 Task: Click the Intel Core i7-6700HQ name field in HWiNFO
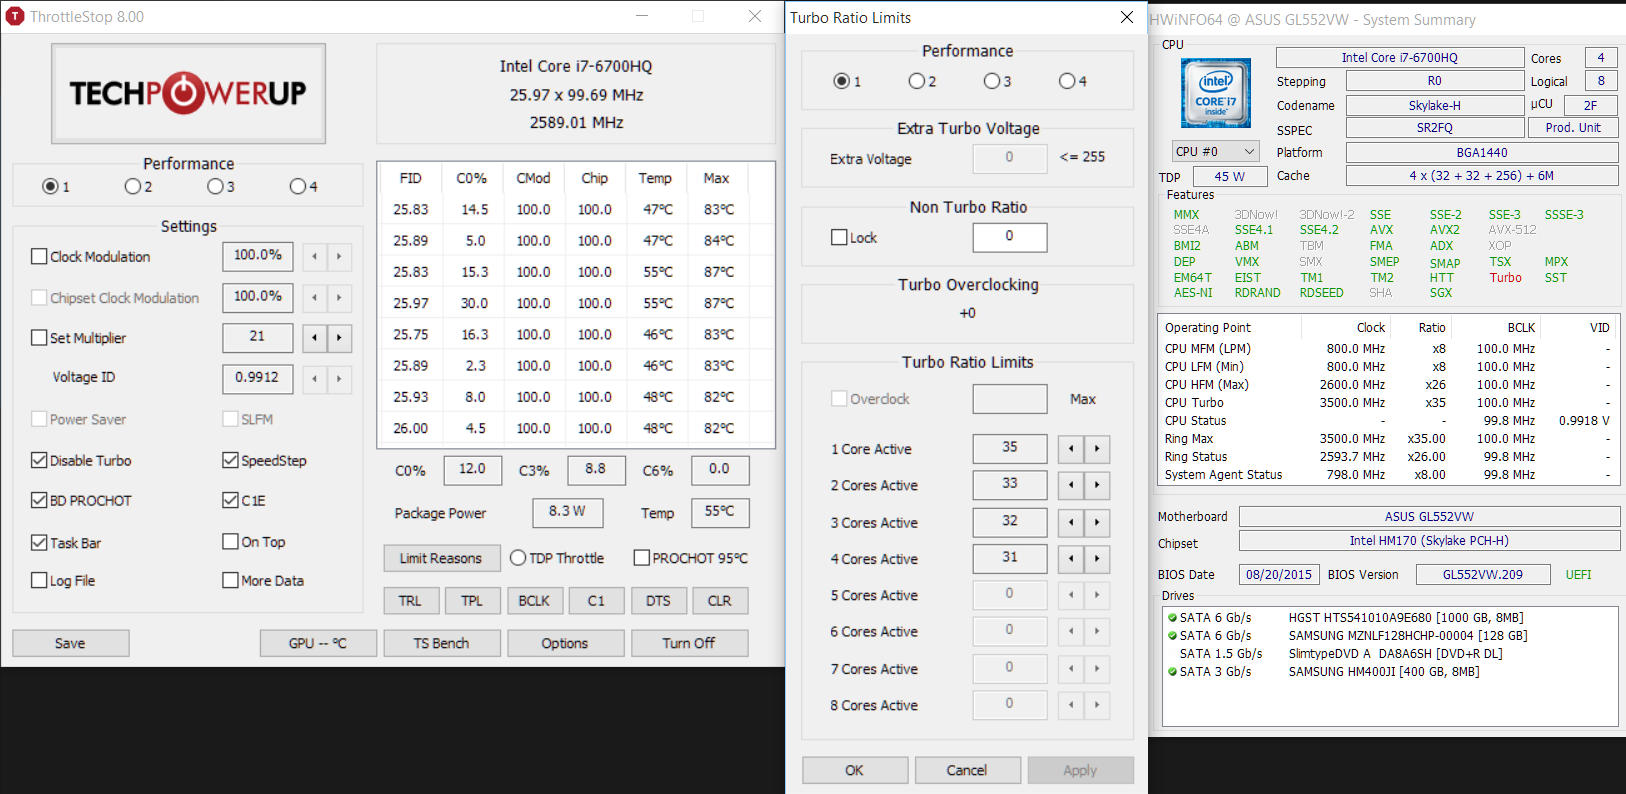point(1400,58)
